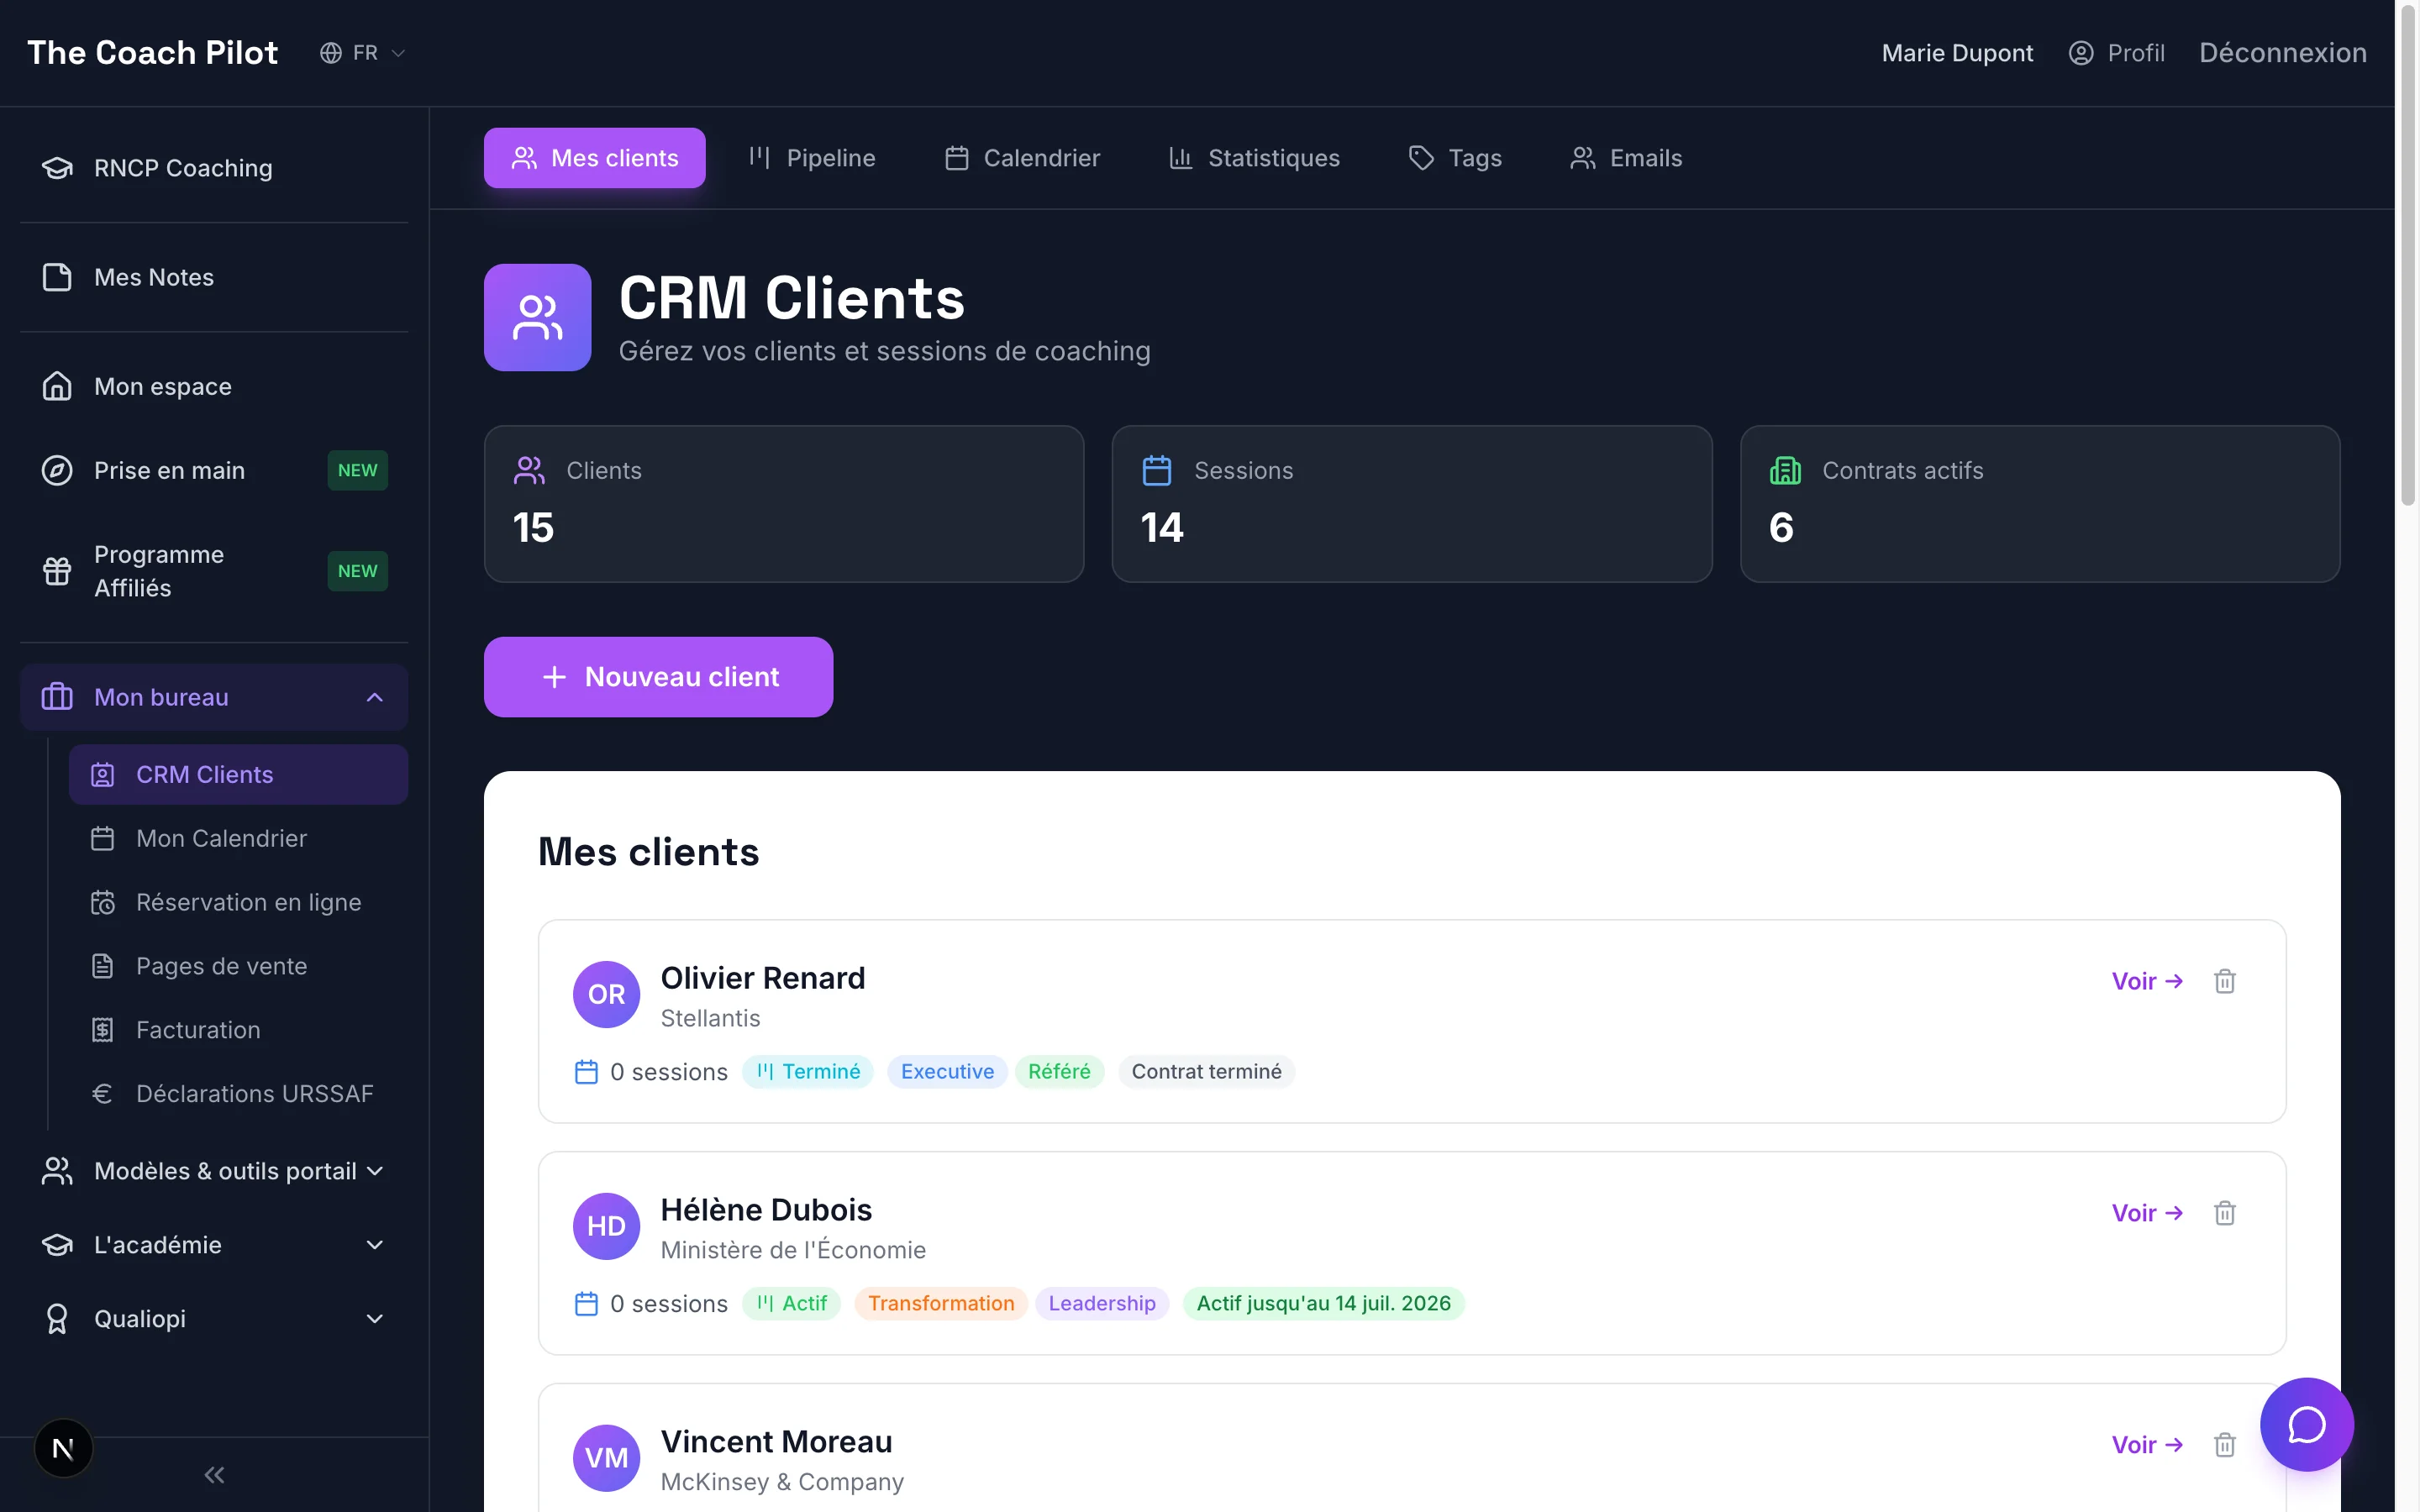Viewport: 2420px width, 1512px height.
Task: Click the VM avatar of Vincent Moreau
Action: (606, 1458)
